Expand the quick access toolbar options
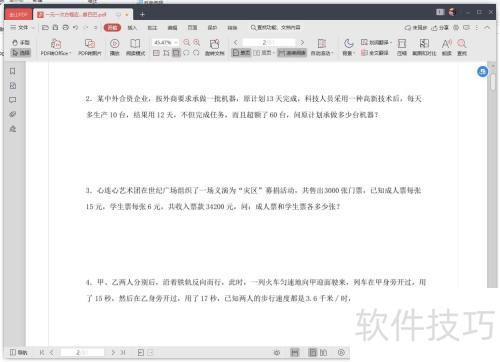500x362 pixels. click(96, 28)
